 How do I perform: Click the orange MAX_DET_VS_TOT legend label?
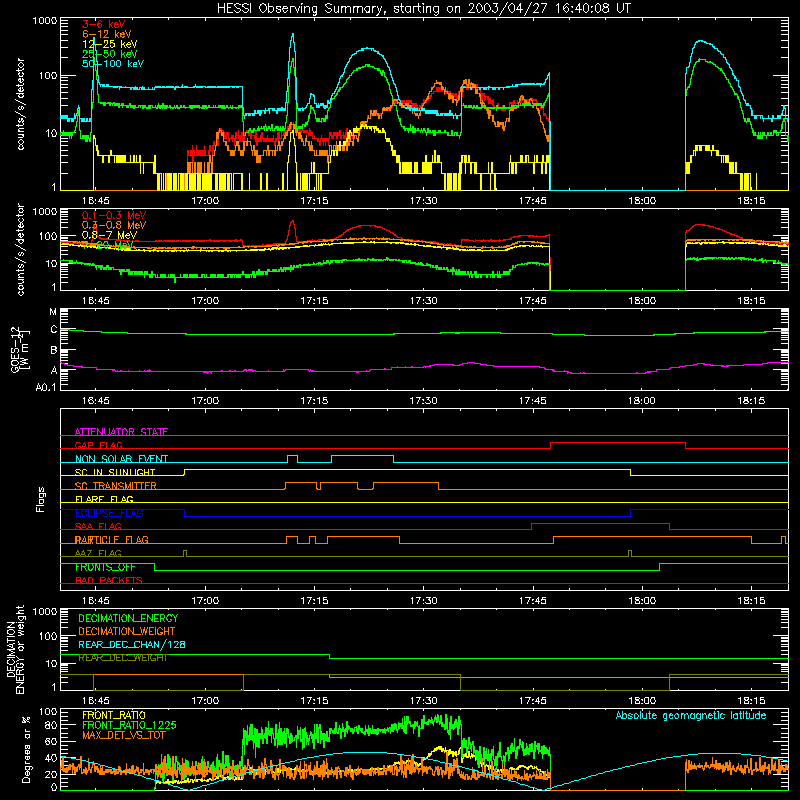124,735
